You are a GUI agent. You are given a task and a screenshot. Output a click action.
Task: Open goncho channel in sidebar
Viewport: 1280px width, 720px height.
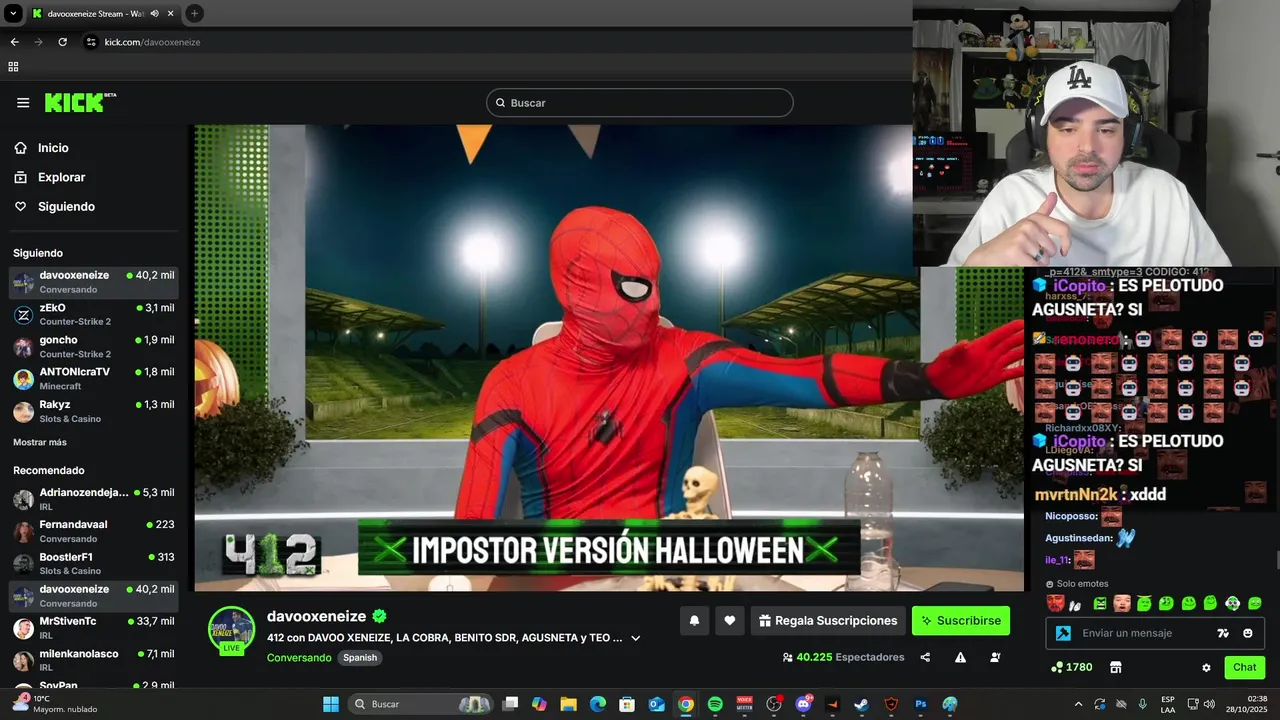(94, 346)
